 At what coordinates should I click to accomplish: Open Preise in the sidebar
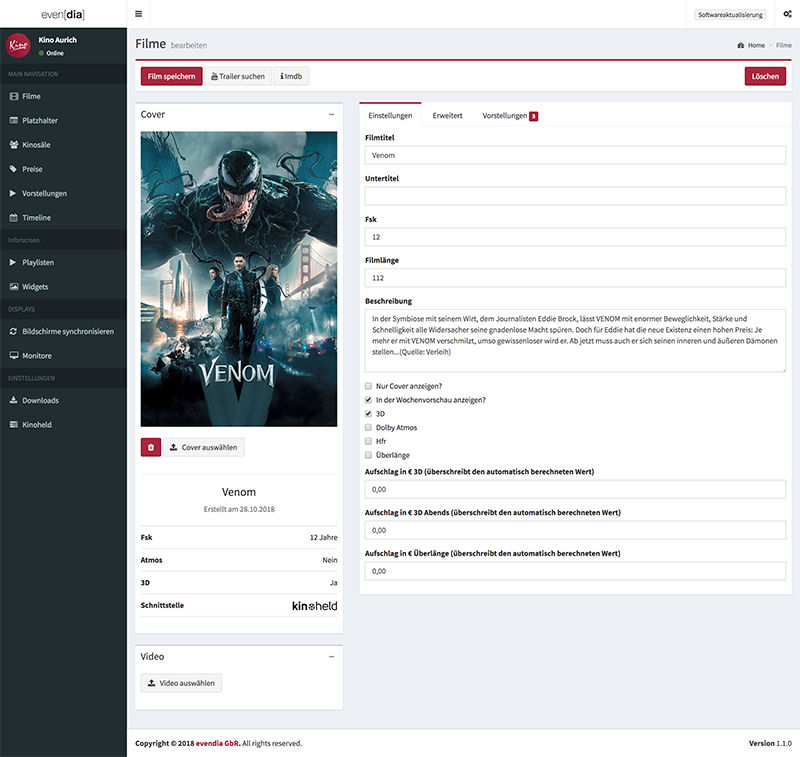click(63, 169)
